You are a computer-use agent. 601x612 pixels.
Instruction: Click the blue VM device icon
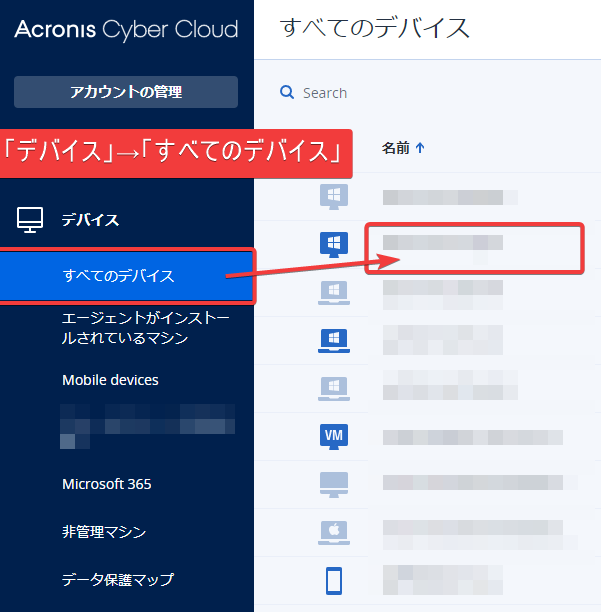point(333,435)
